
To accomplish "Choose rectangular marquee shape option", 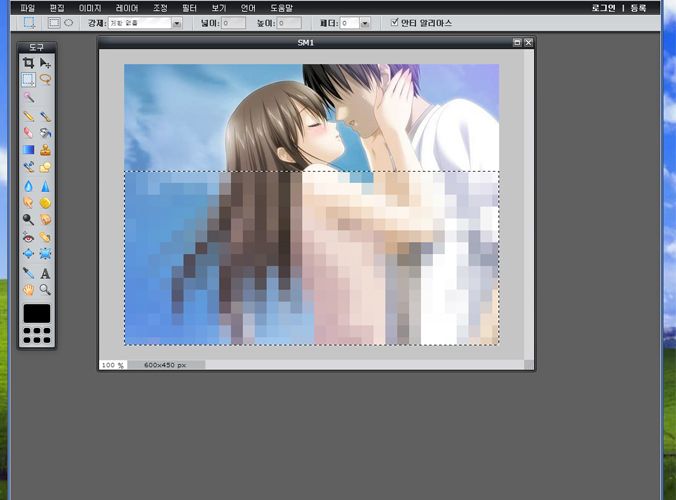I will [x=54, y=23].
